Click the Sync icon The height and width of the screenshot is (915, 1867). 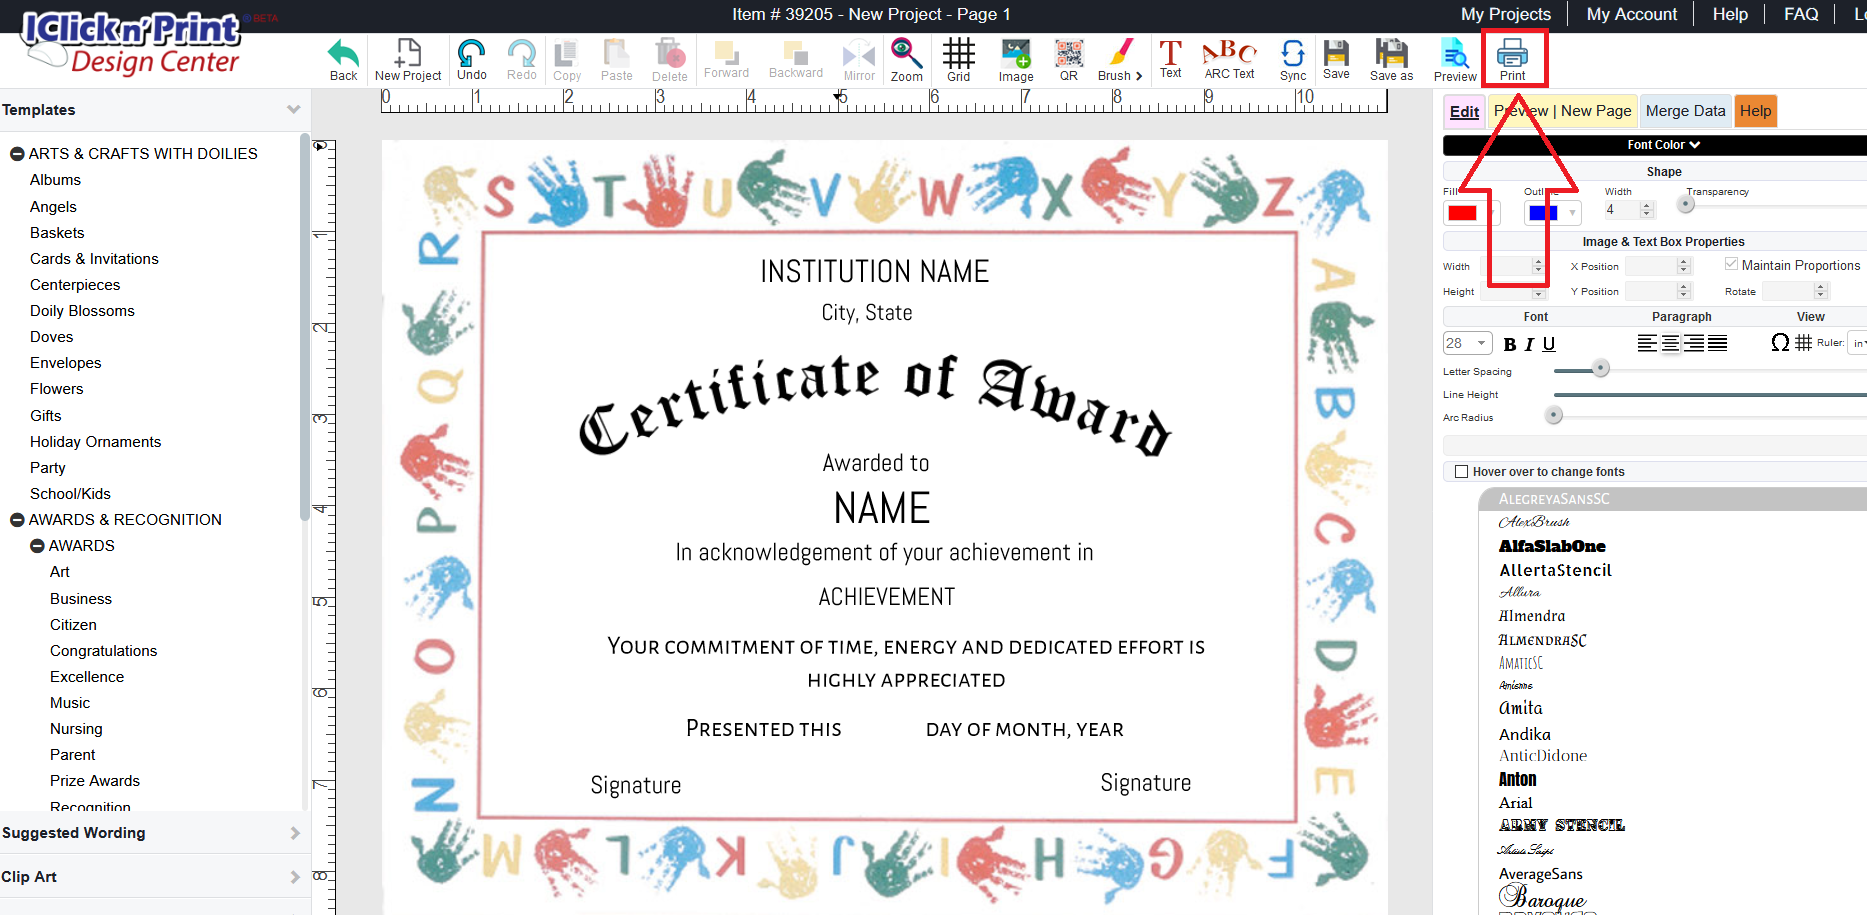1292,59
